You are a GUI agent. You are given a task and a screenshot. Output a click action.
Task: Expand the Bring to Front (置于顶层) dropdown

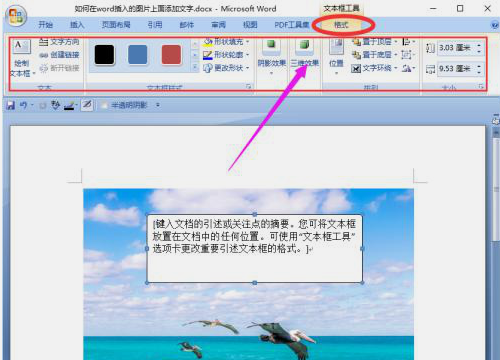point(396,42)
